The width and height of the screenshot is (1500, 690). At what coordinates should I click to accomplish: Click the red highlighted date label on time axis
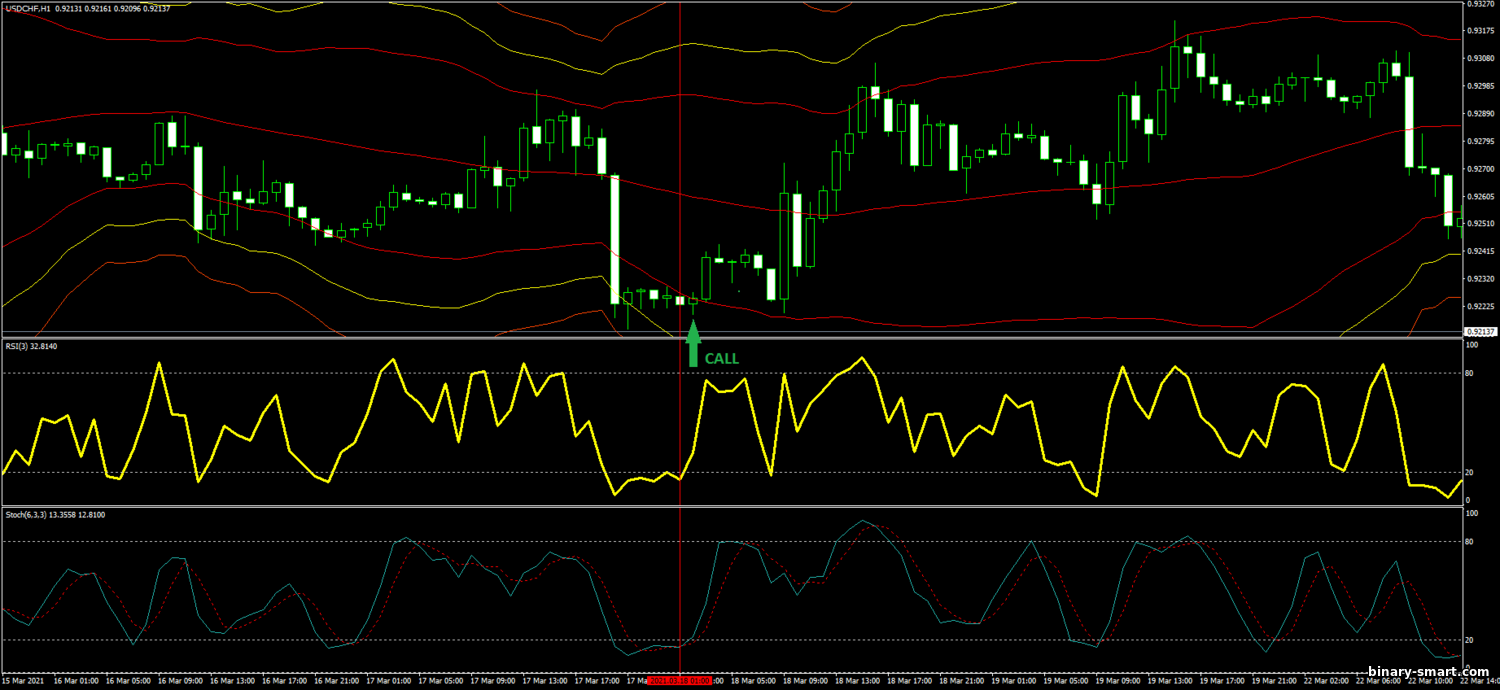click(x=680, y=681)
